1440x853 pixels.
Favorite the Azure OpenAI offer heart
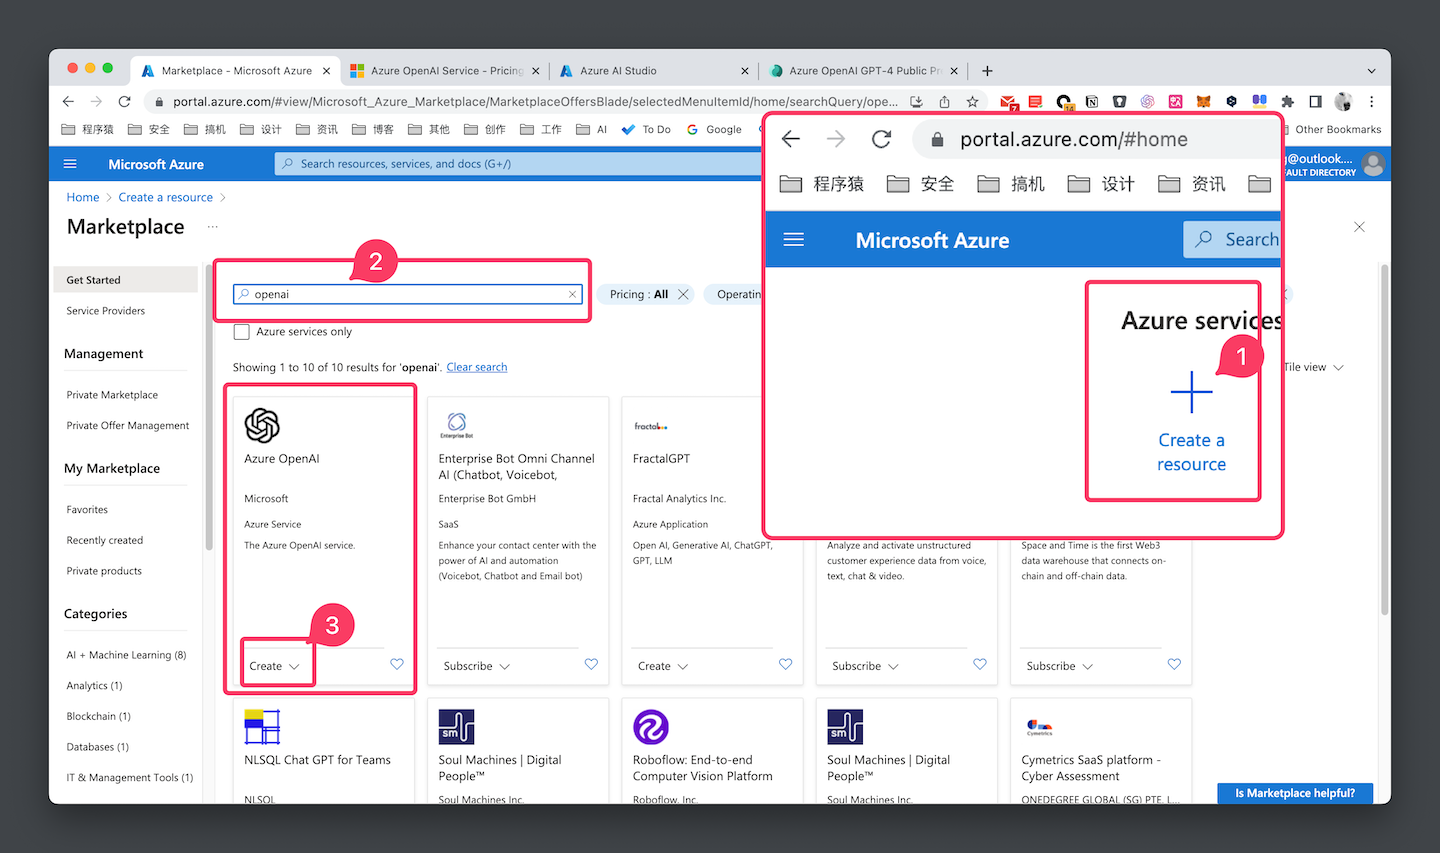(x=397, y=664)
